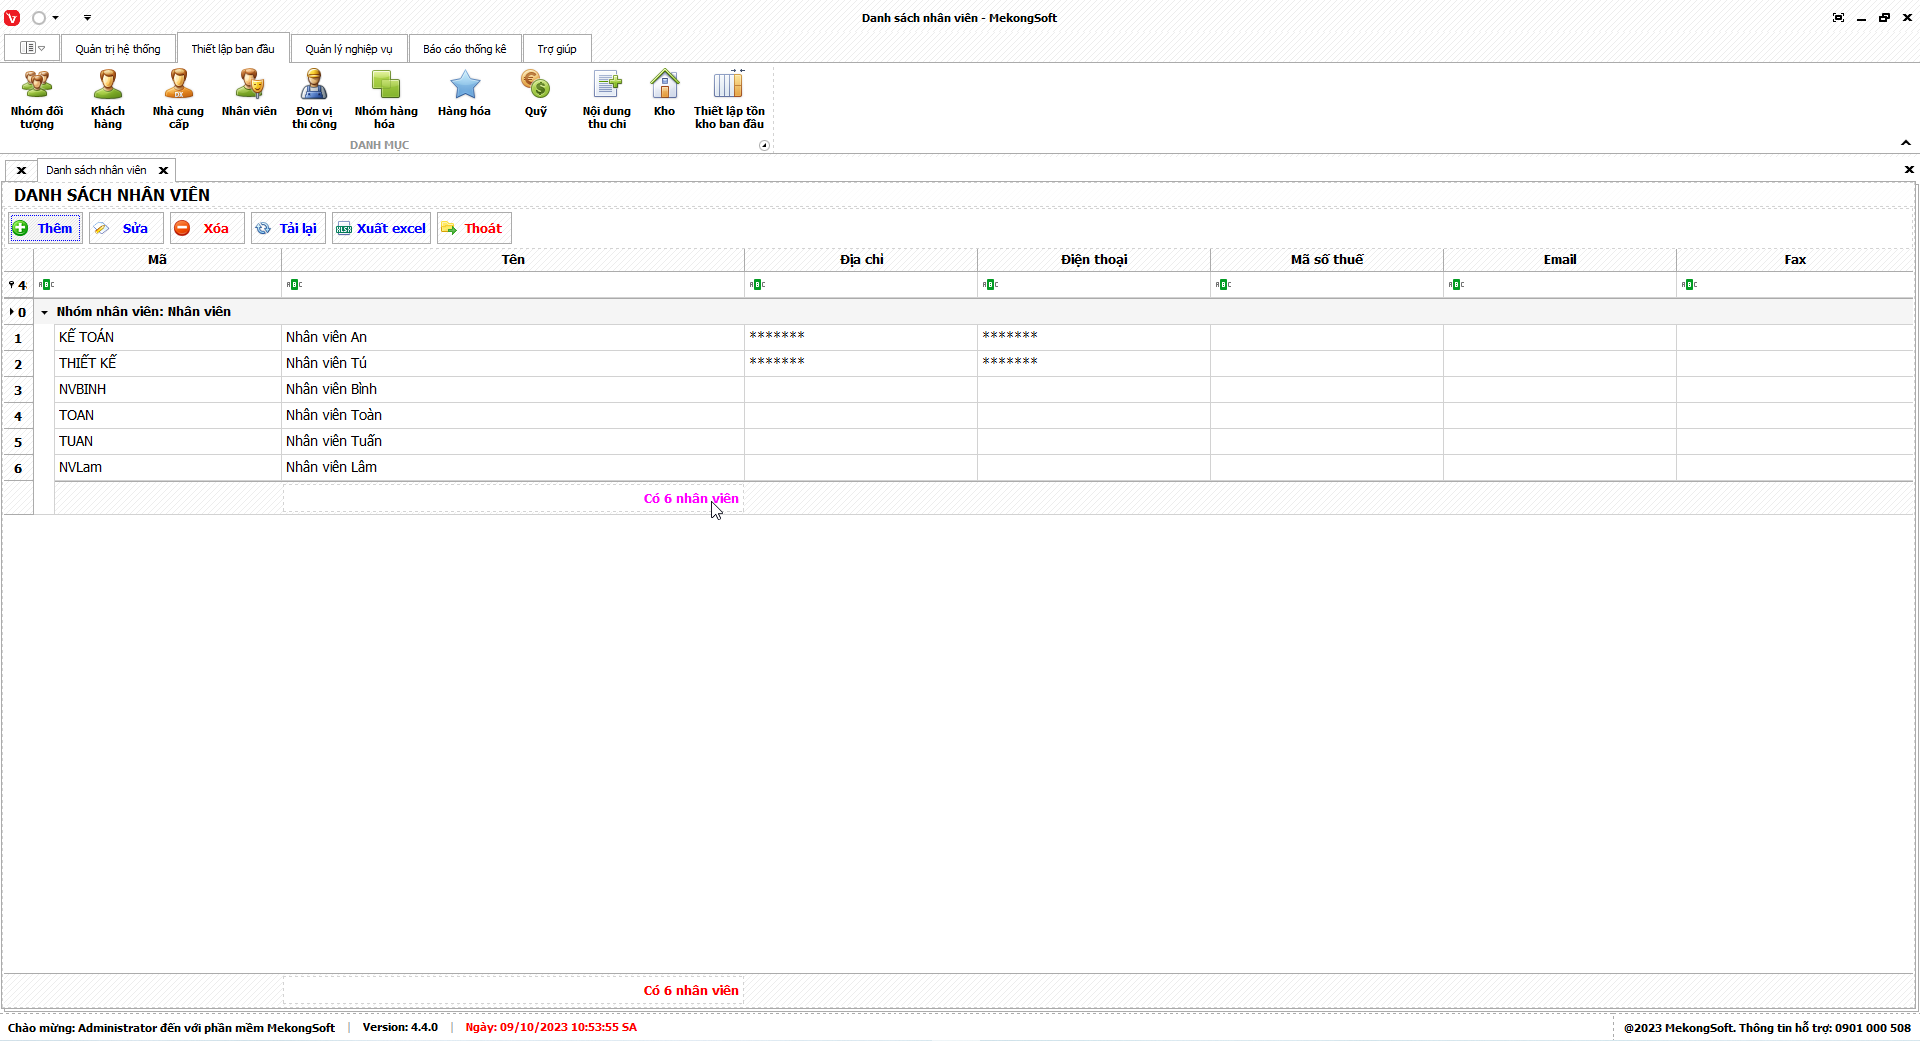Viewport: 1920px width, 1041px height.
Task: Click the Thêm button to add employee
Action: (x=45, y=228)
